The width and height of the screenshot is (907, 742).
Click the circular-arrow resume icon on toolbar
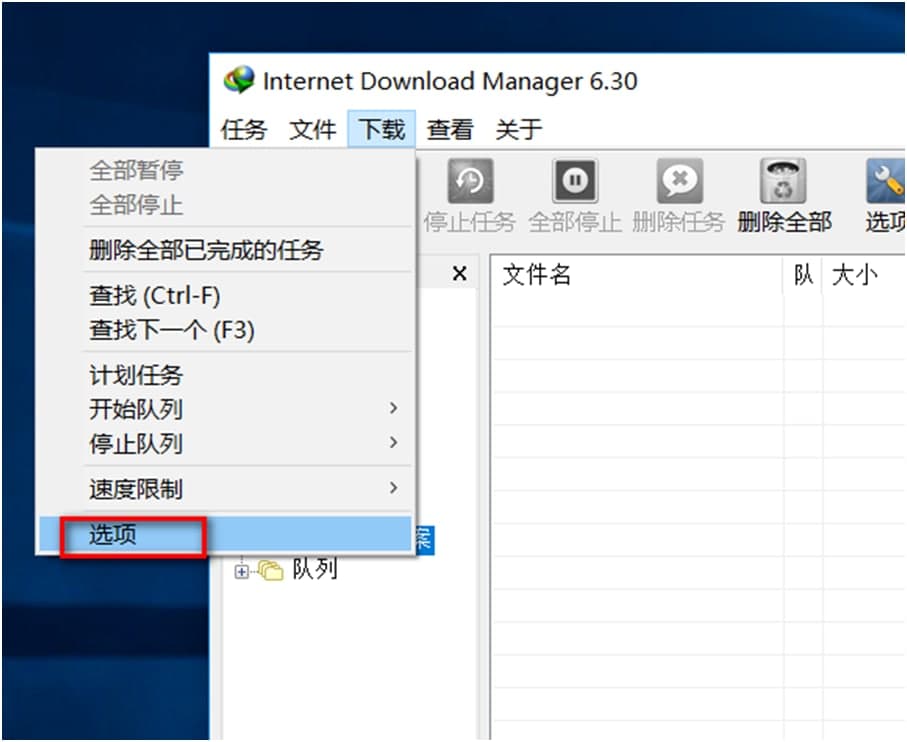[470, 180]
